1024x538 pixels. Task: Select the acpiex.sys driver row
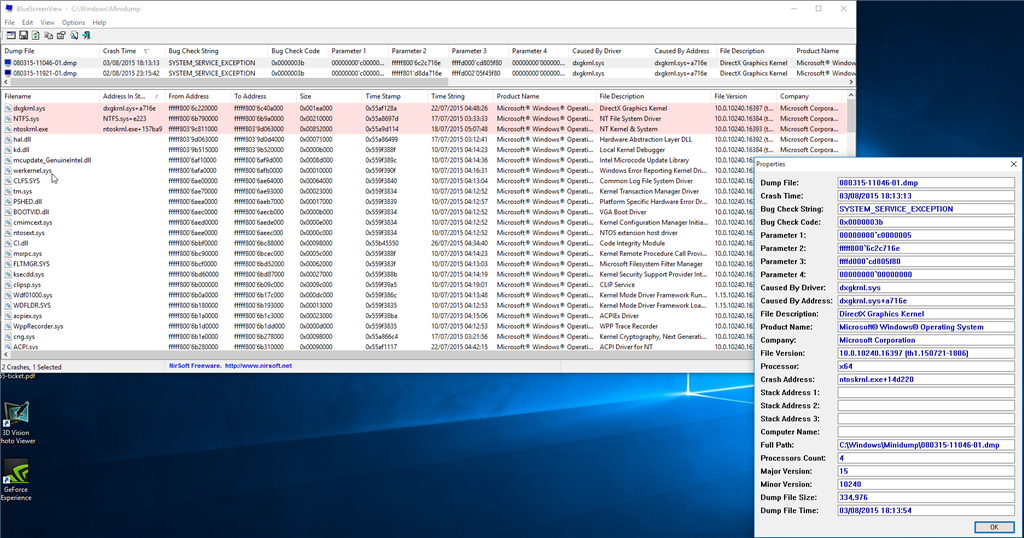379,316
